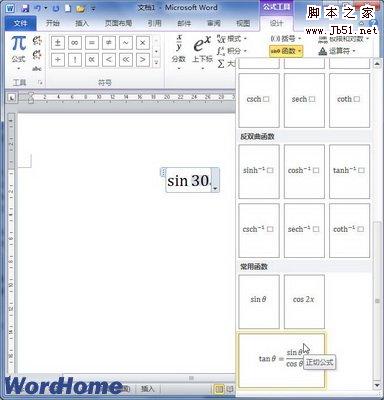The image size is (384, 400).
Task: Insert the ∝ proportional-to symbol
Action: pyautogui.click(x=92, y=60)
